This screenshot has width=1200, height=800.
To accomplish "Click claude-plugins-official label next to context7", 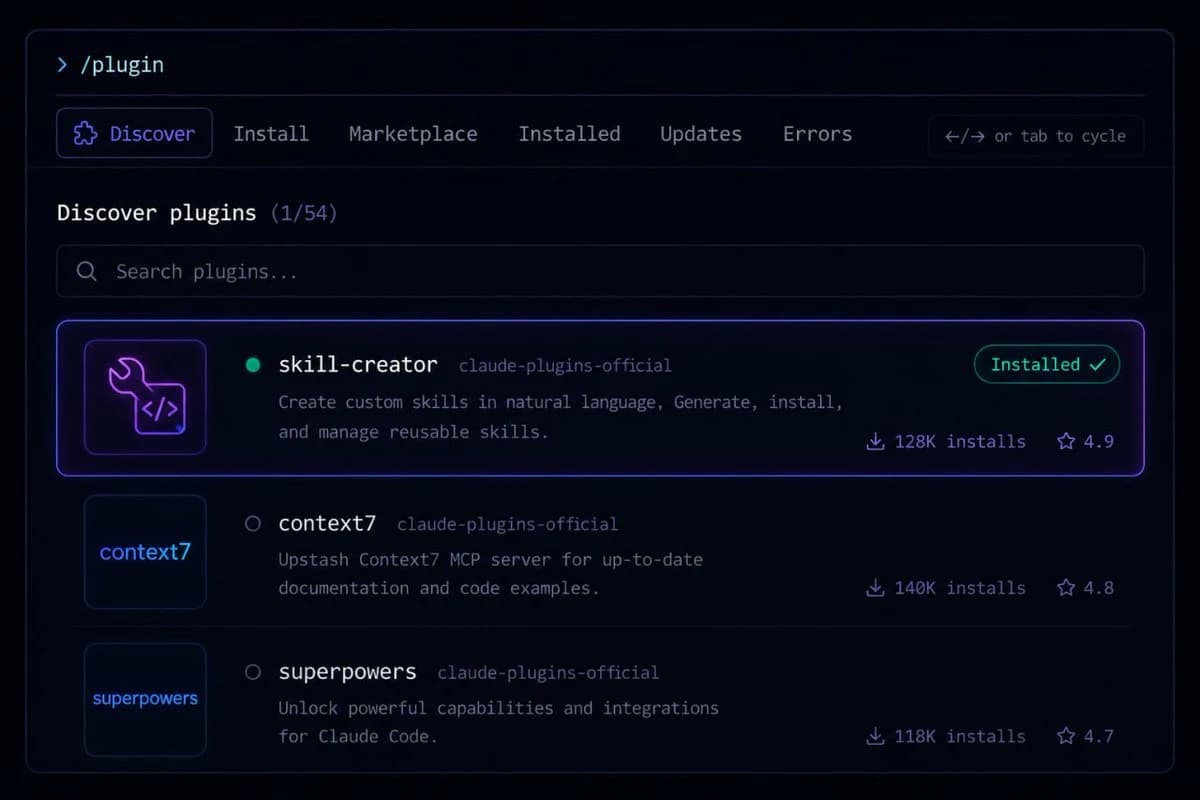I will click(507, 524).
